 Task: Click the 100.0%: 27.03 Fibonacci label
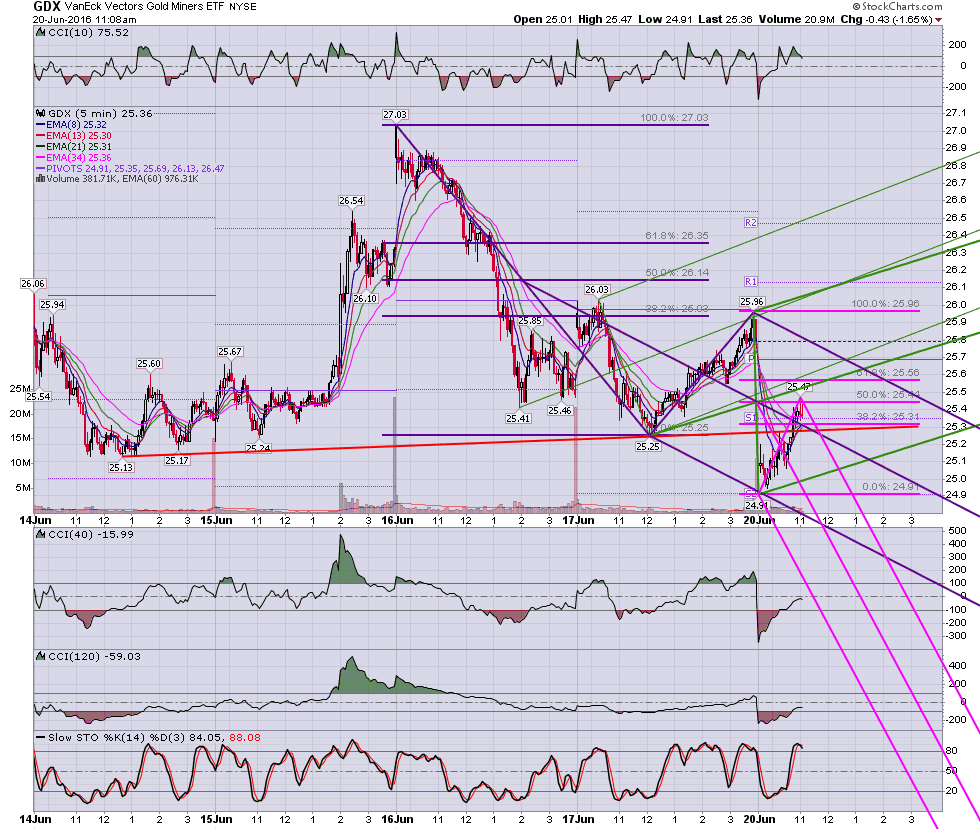pos(674,118)
